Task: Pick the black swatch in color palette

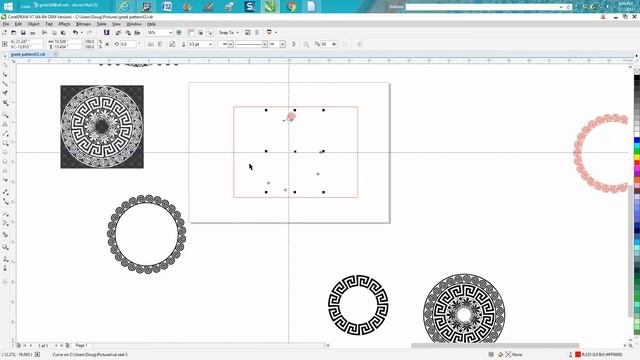Action: (x=637, y=78)
